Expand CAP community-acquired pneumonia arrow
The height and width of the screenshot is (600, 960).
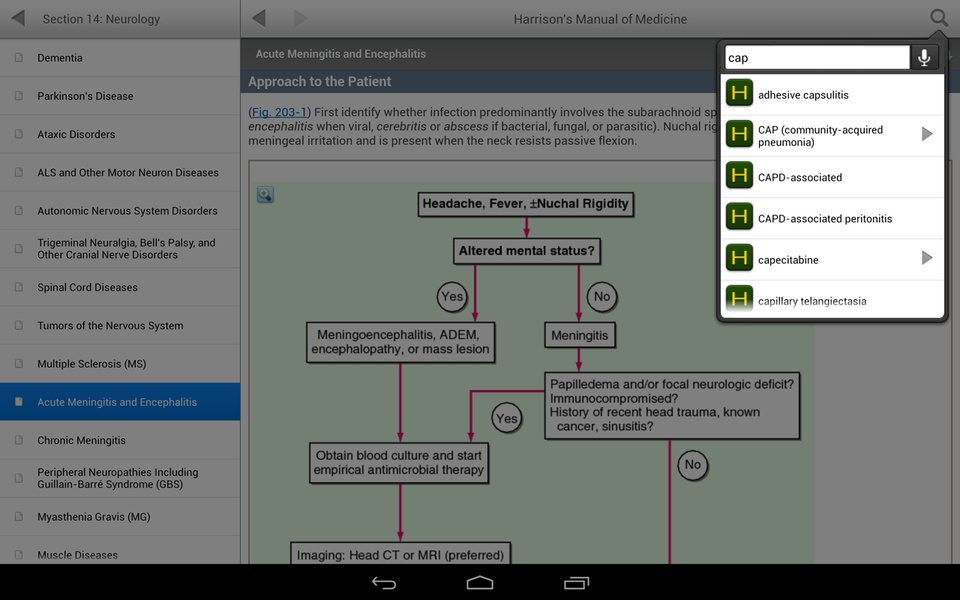pos(927,134)
